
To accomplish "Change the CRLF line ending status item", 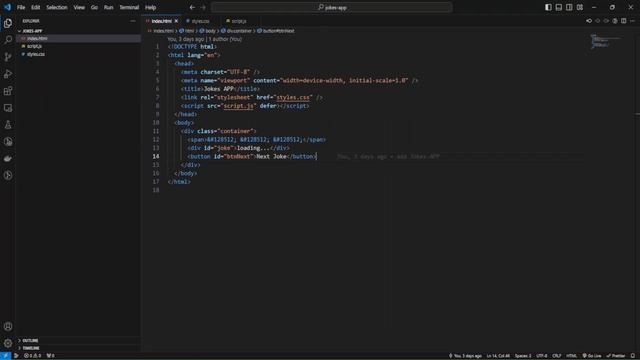I will click(x=557, y=356).
